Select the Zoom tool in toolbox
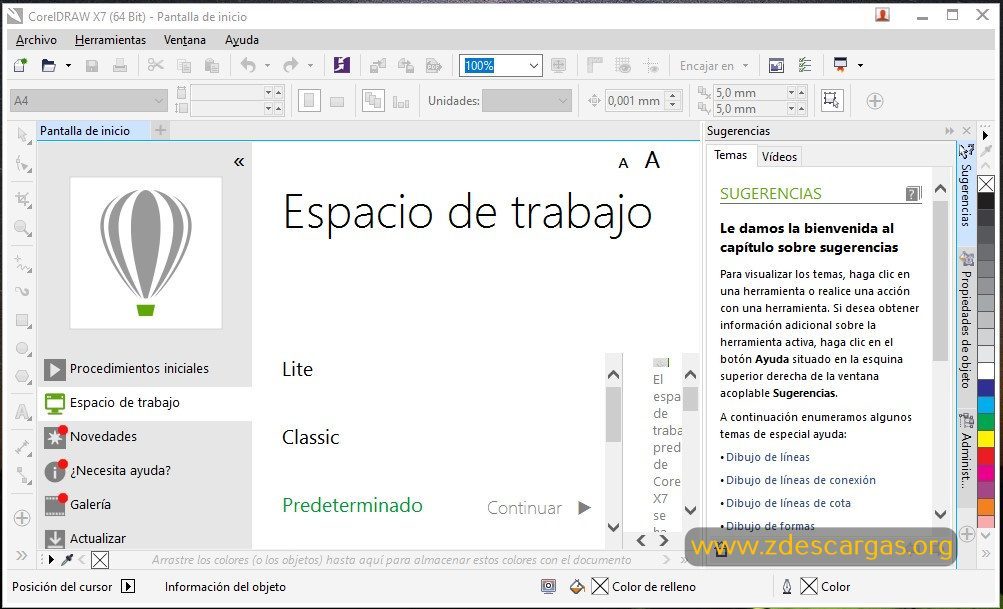The width and height of the screenshot is (1003, 609). coord(23,228)
